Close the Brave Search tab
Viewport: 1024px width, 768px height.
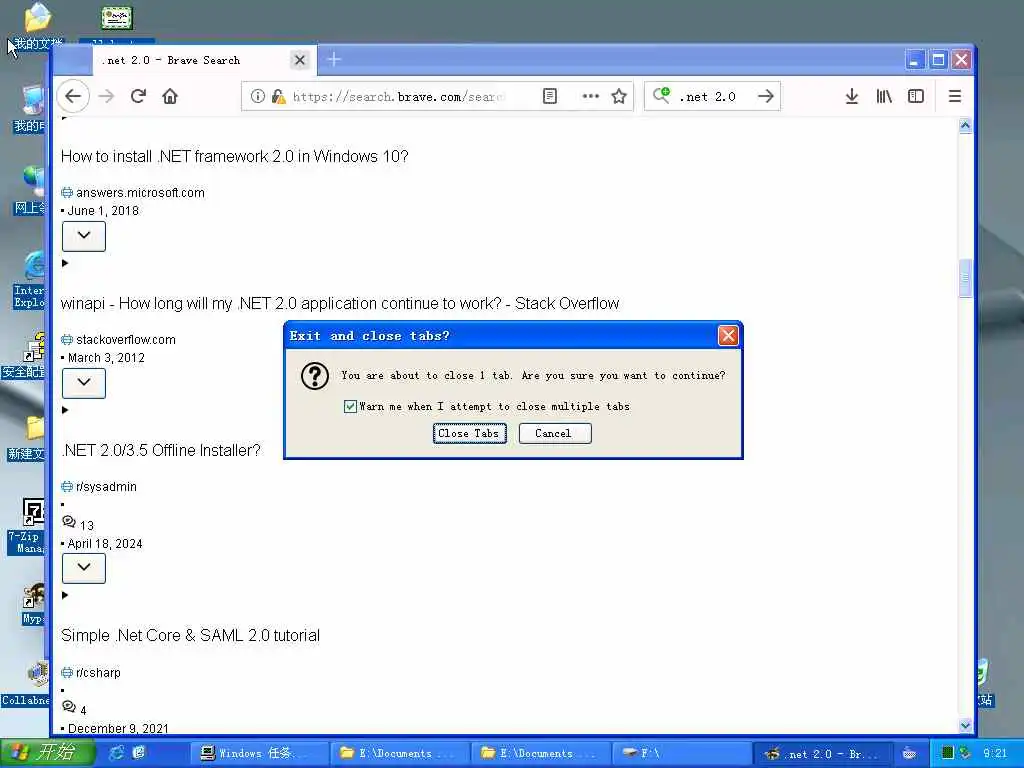[300, 60]
